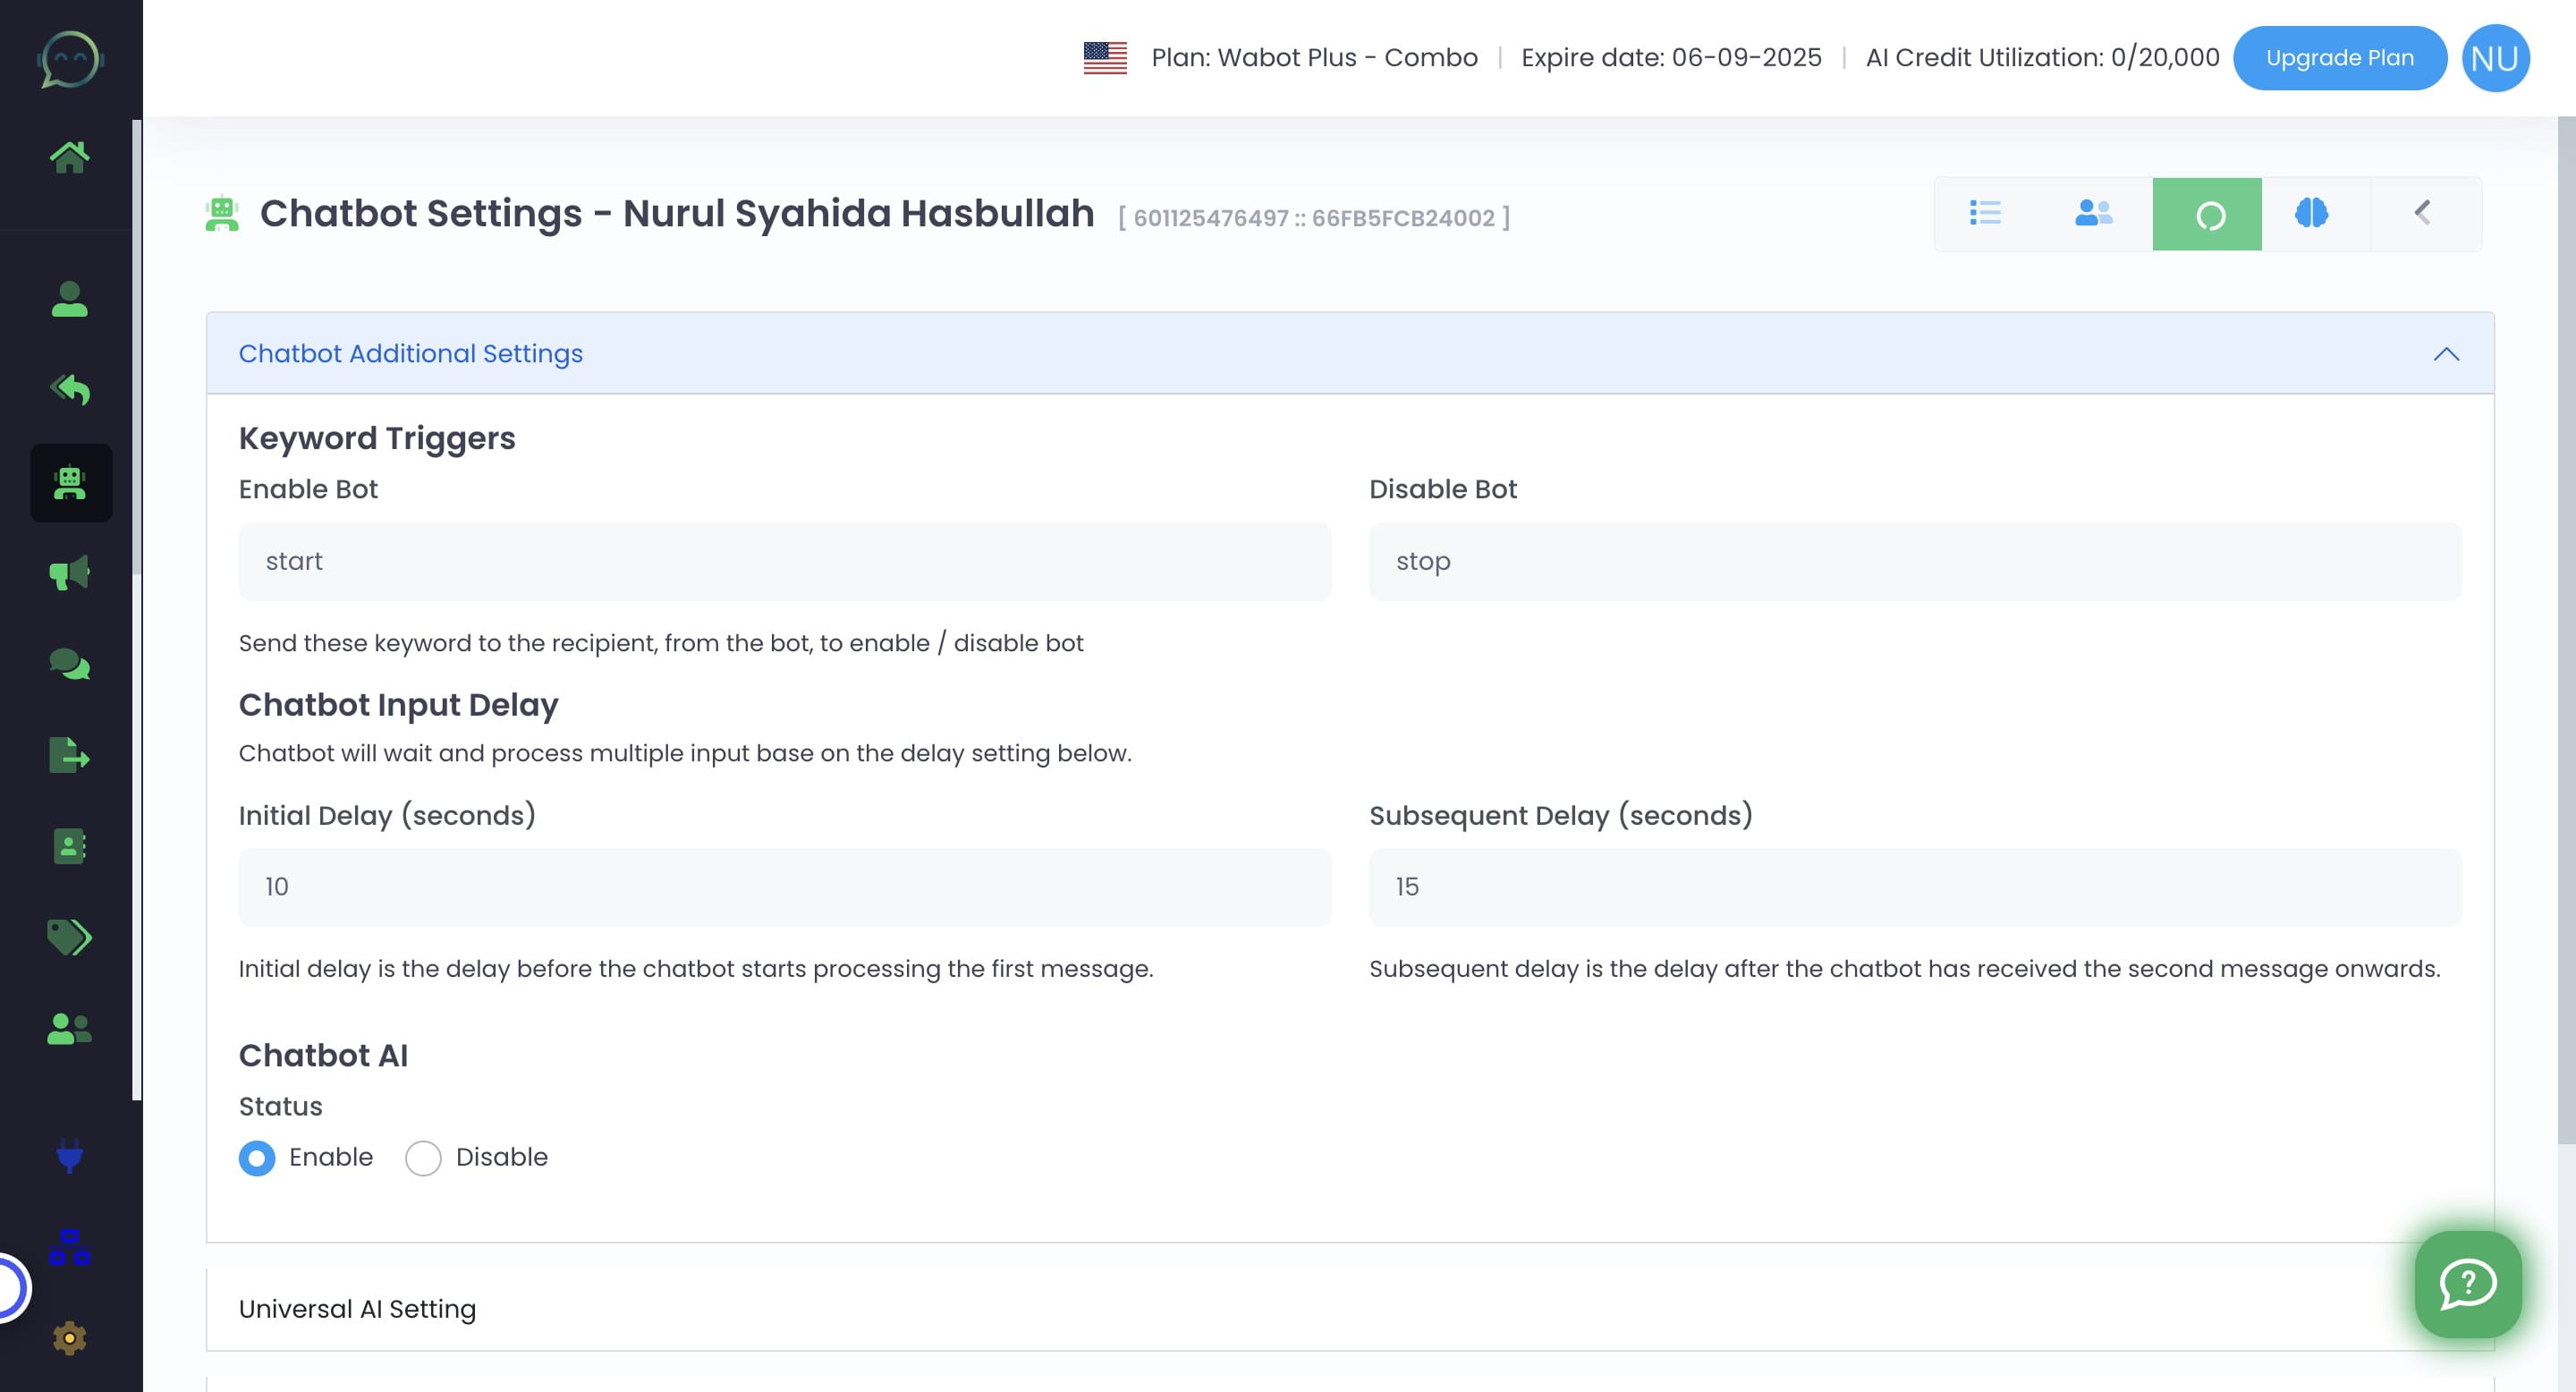
Task: Click the reply-all arrows sidebar icon
Action: point(69,389)
